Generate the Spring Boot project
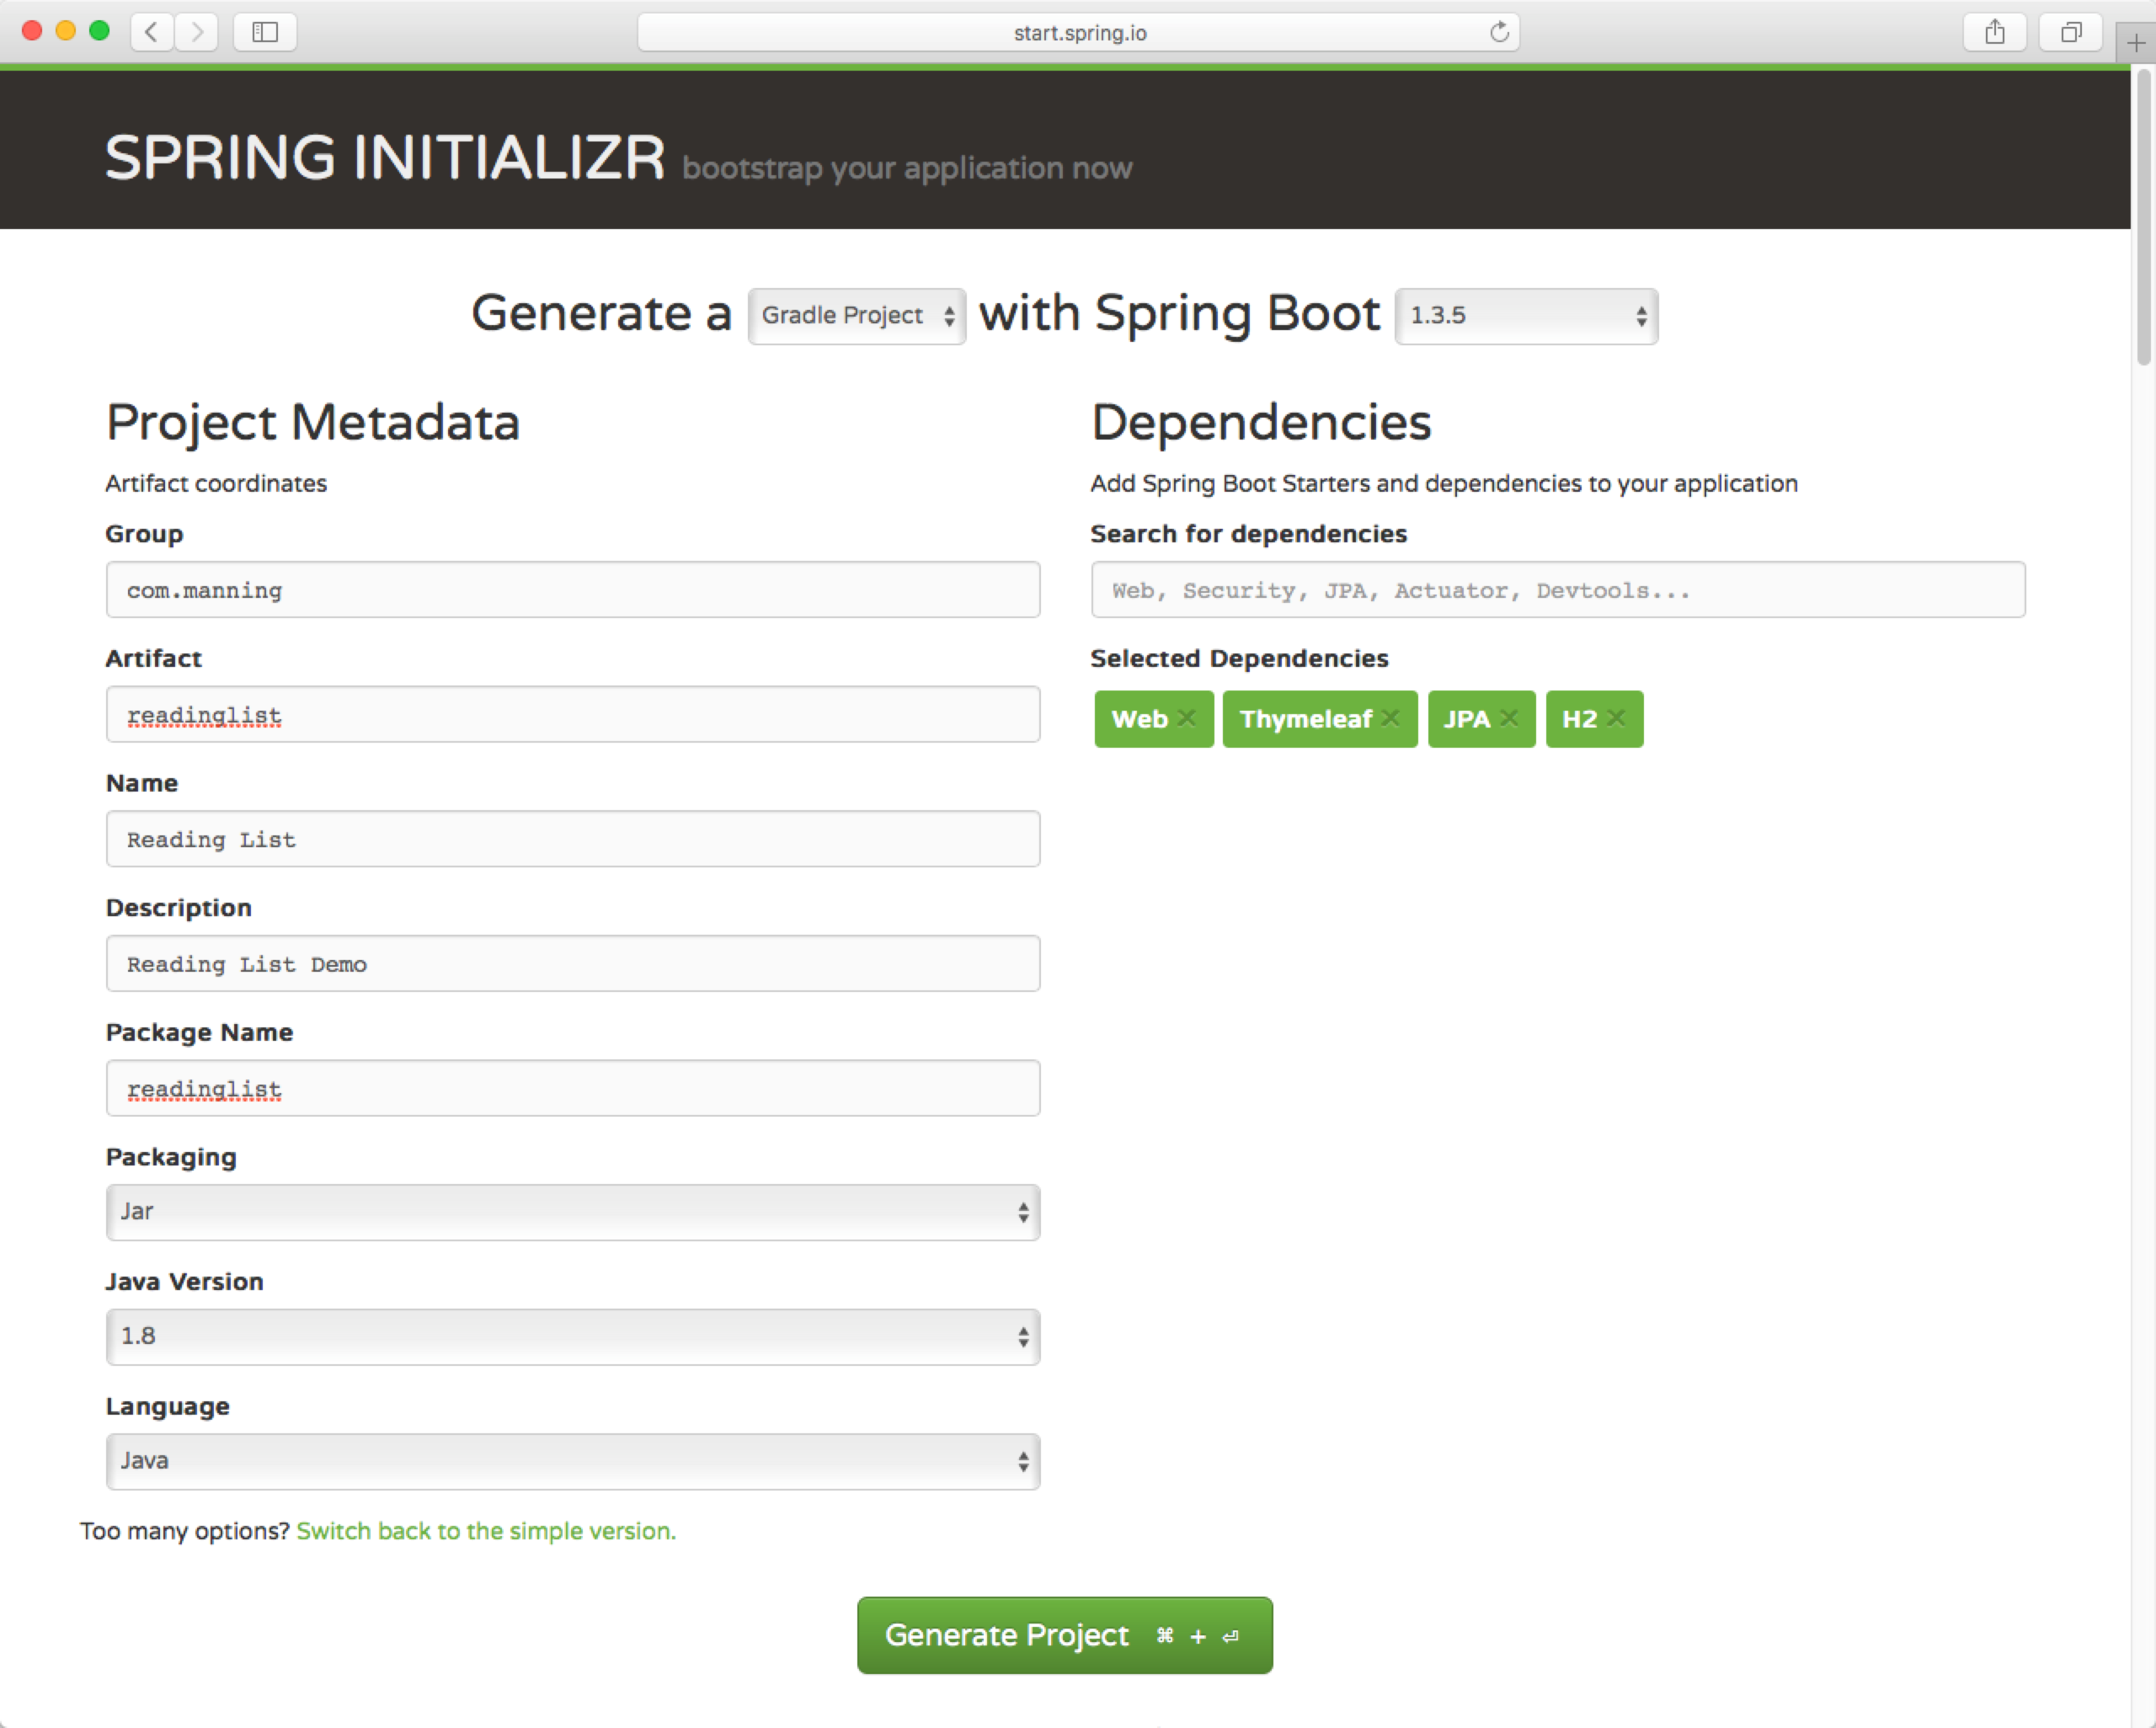The width and height of the screenshot is (2156, 1728). click(1063, 1635)
